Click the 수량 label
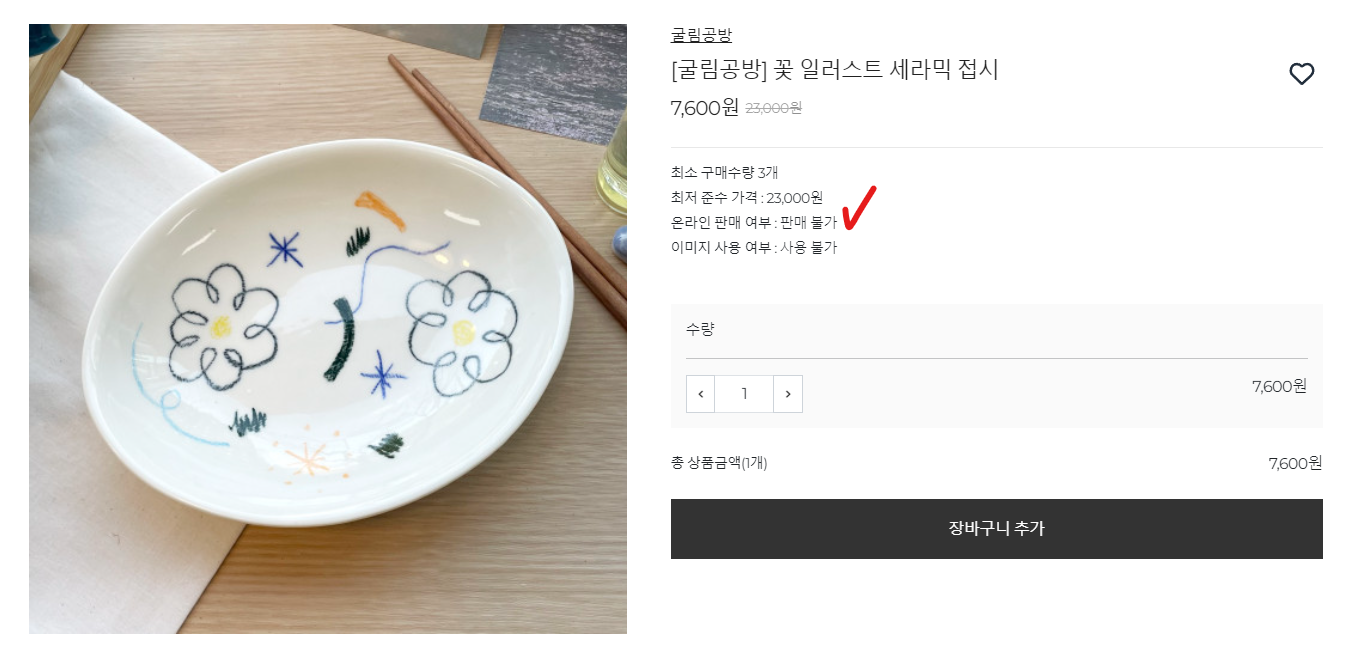The height and width of the screenshot is (666, 1355). (x=700, y=328)
